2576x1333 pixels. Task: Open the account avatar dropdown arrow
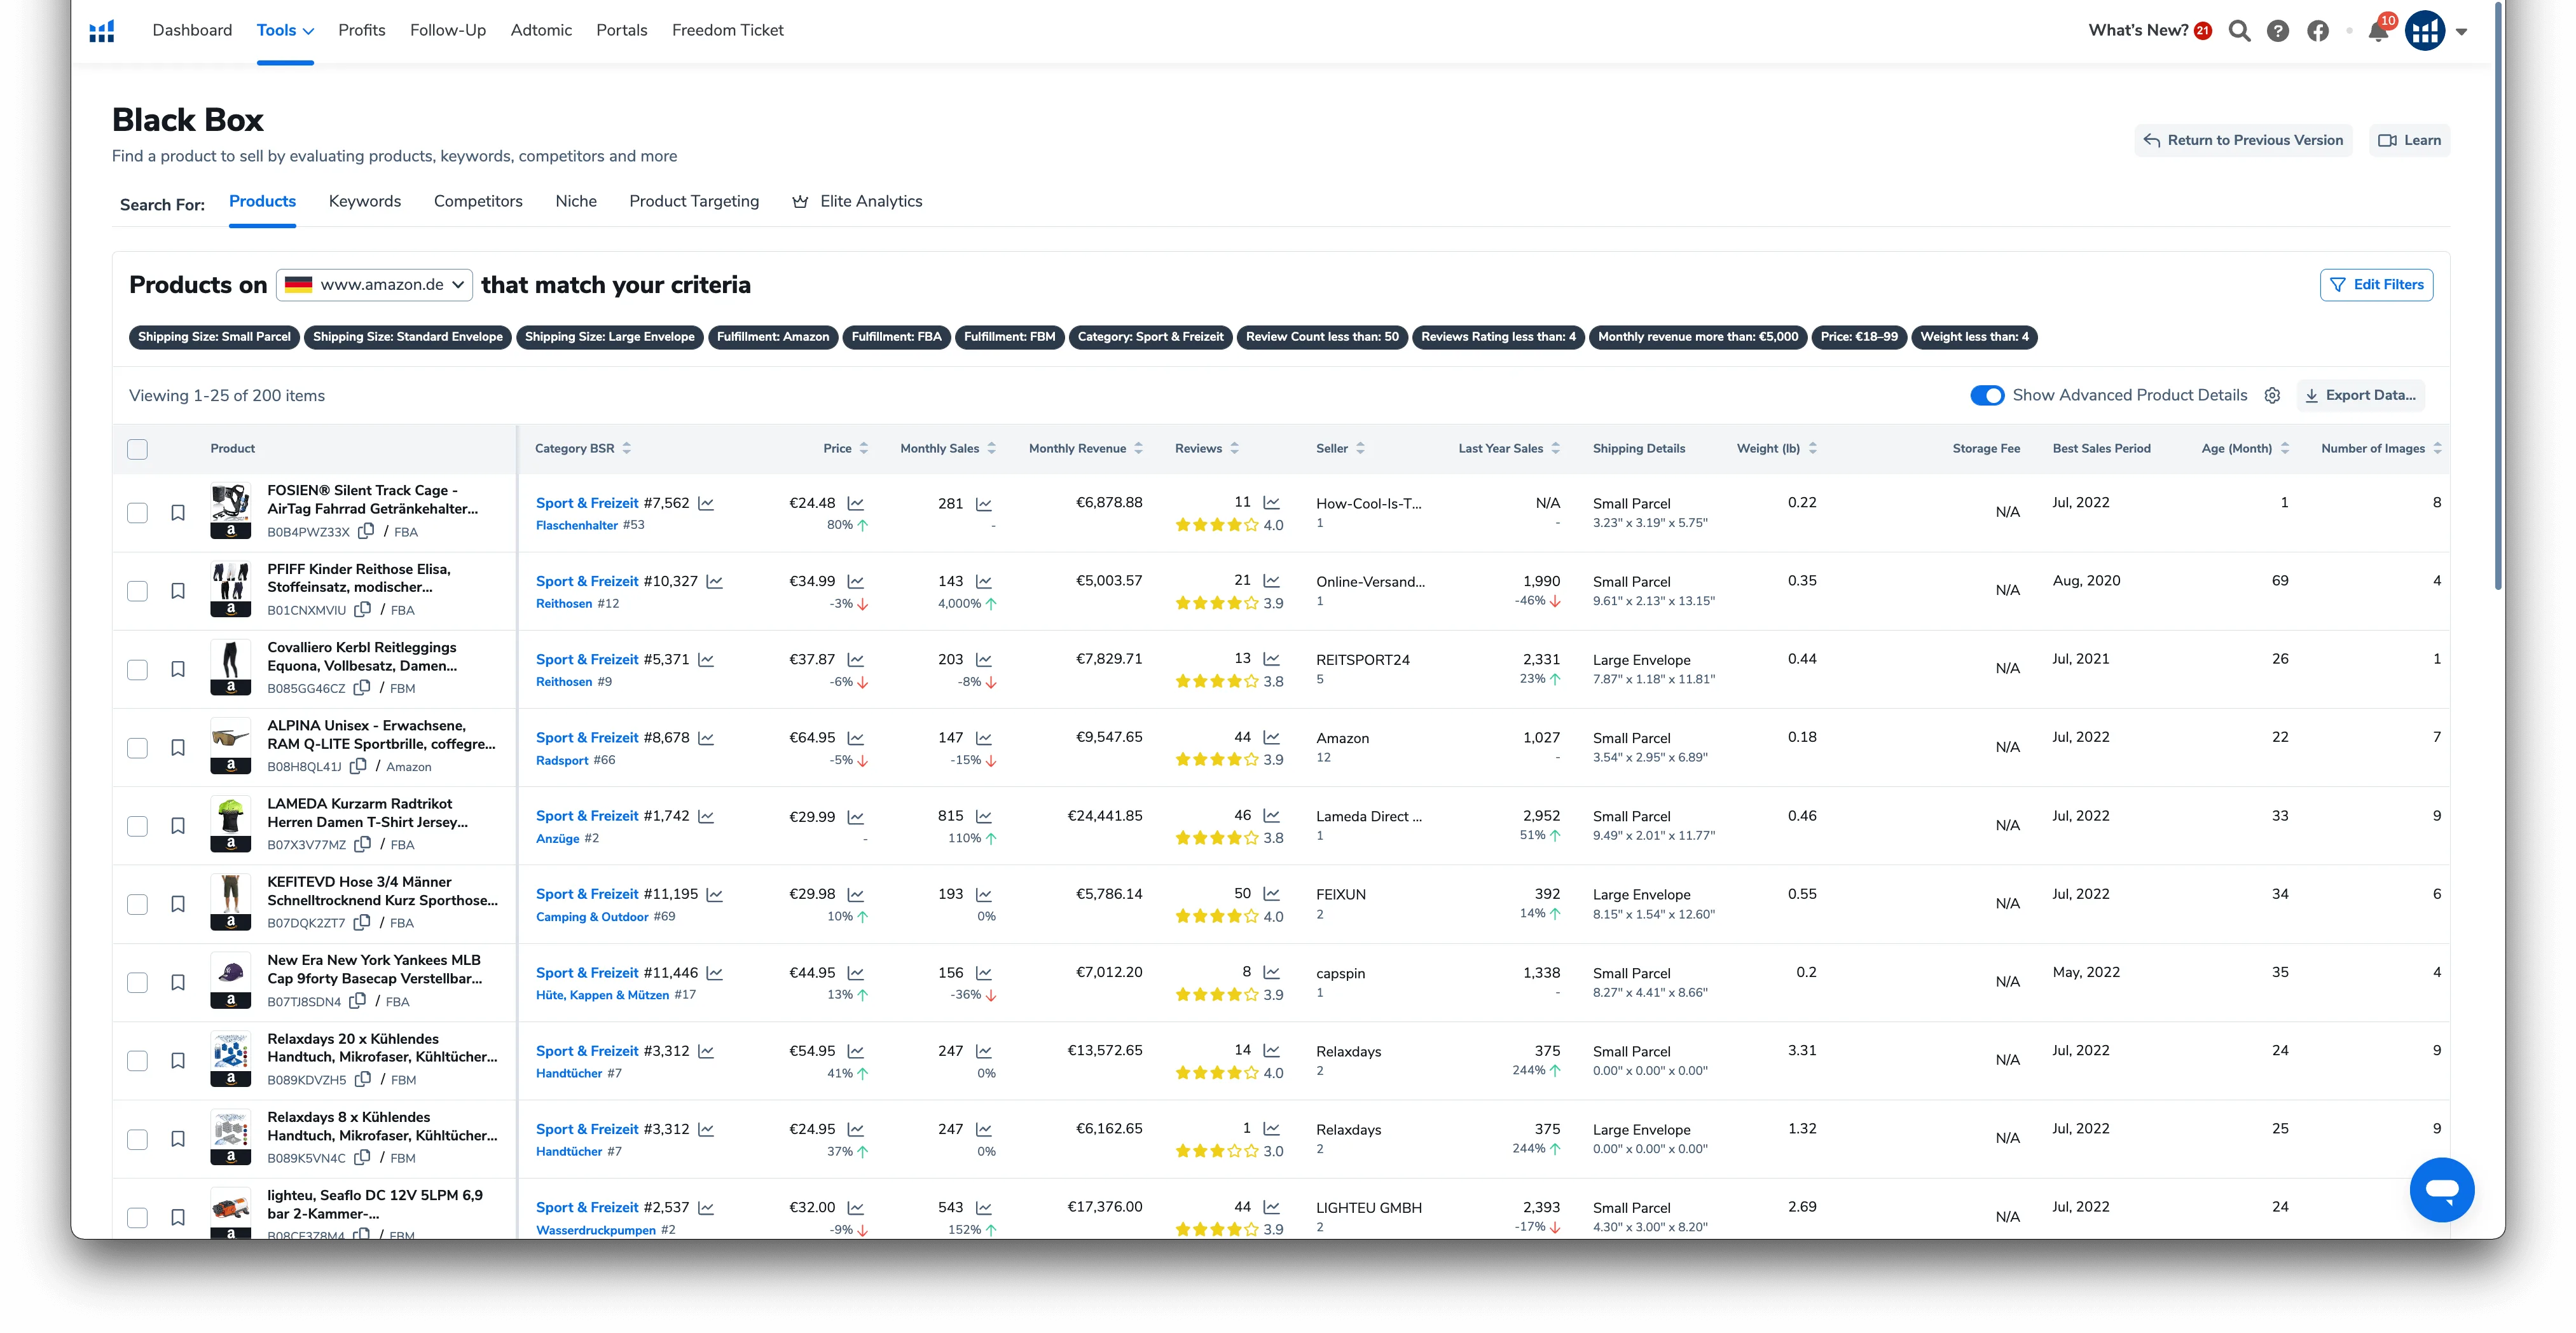[2462, 31]
